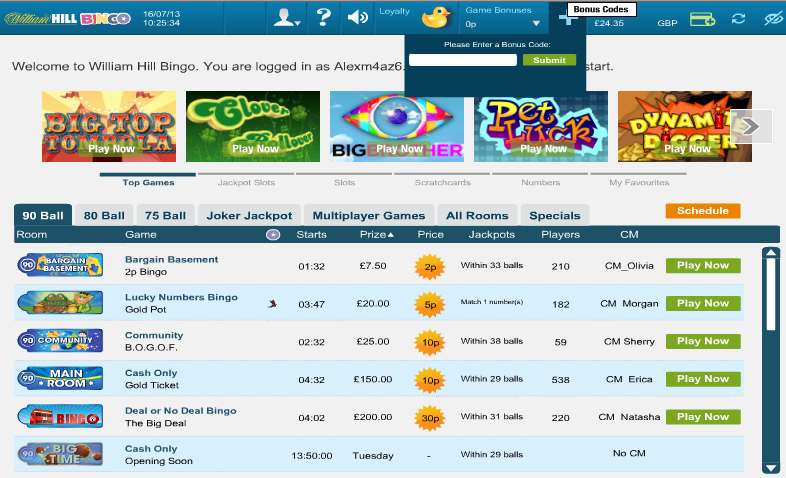This screenshot has width=786, height=478.
Task: Switch to the Specials tab
Action: point(555,215)
